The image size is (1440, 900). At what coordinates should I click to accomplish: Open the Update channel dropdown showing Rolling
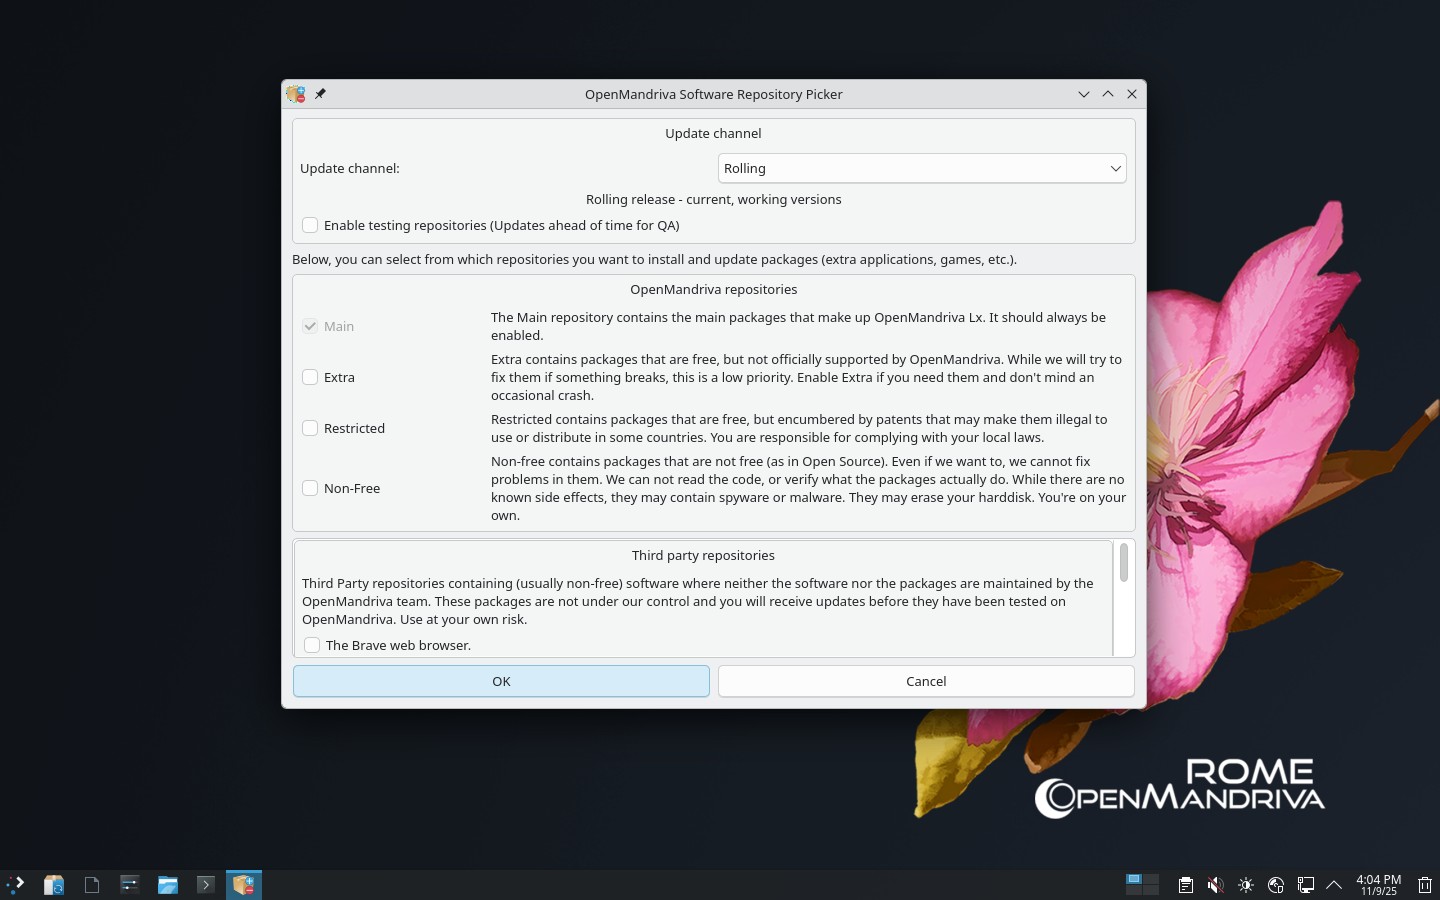pyautogui.click(x=921, y=168)
